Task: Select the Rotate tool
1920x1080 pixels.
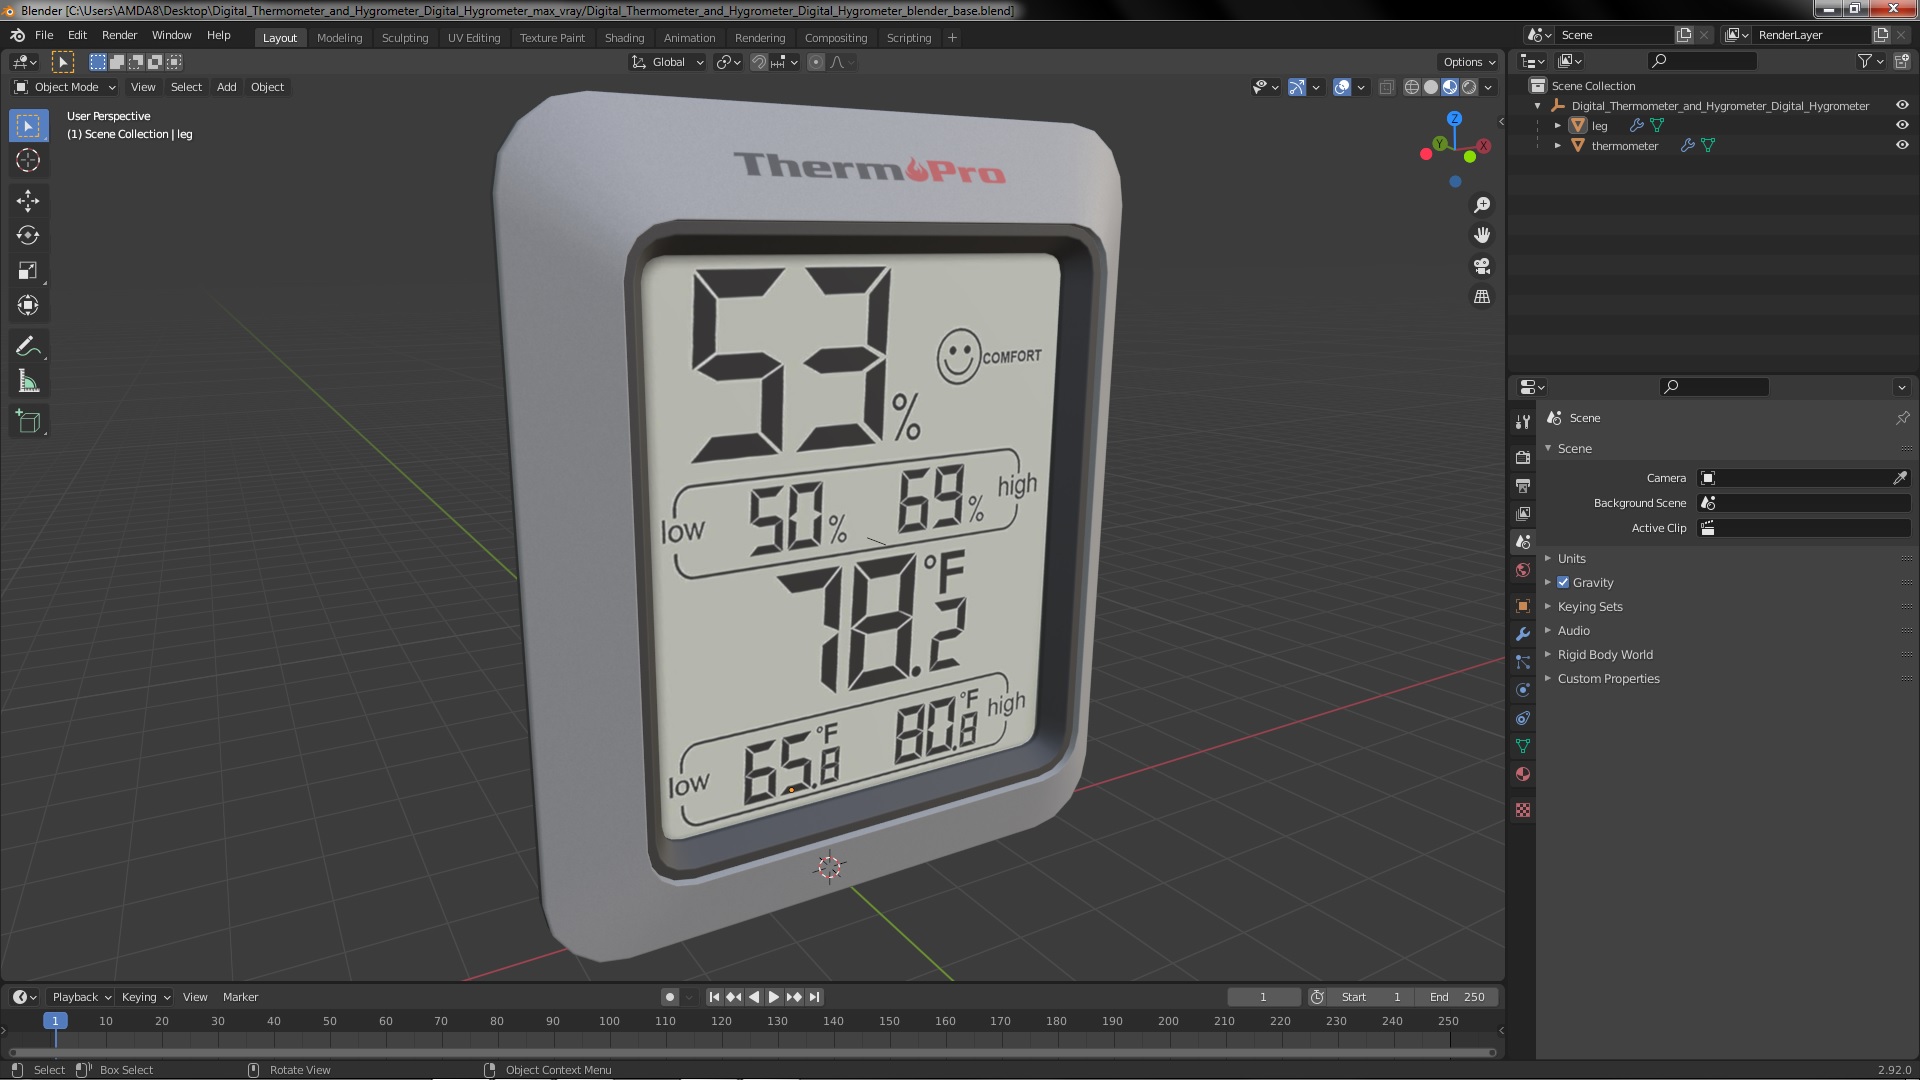Action: click(28, 236)
